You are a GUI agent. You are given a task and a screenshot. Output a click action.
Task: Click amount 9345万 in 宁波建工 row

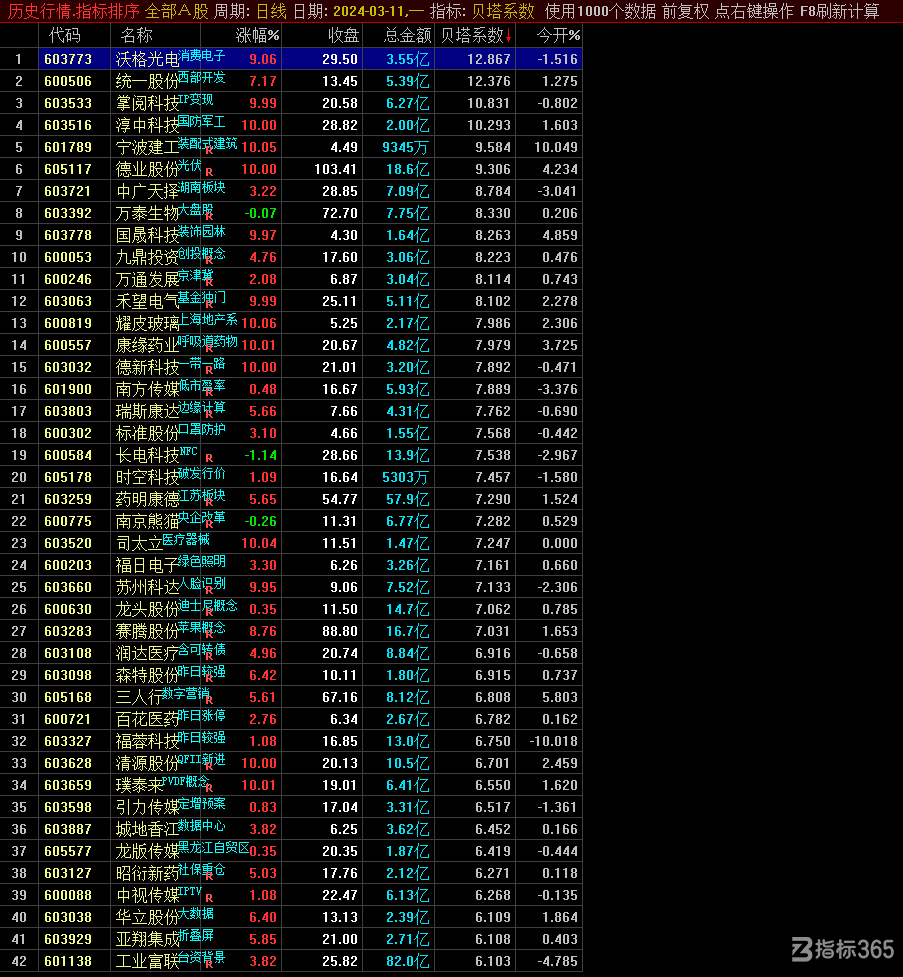click(x=406, y=147)
